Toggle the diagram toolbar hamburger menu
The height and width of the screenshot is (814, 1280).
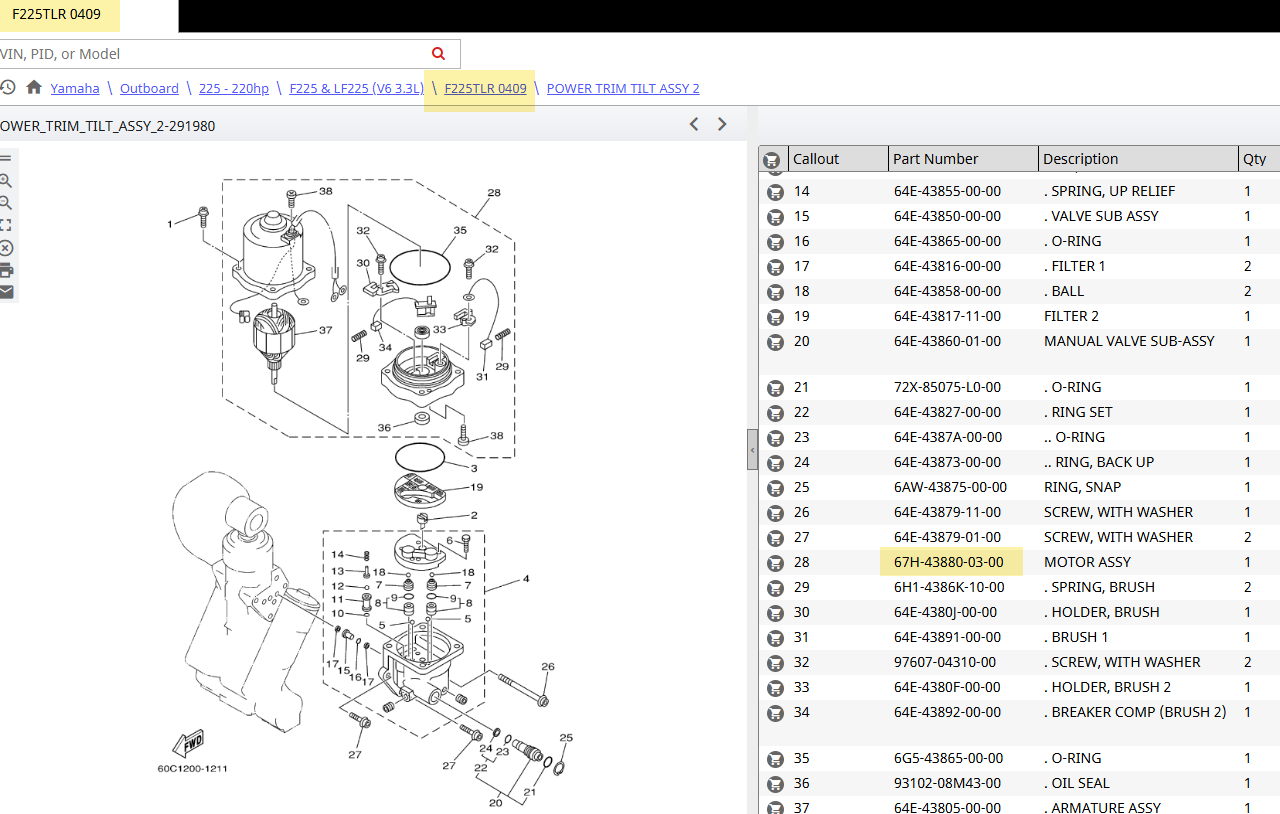point(5,158)
